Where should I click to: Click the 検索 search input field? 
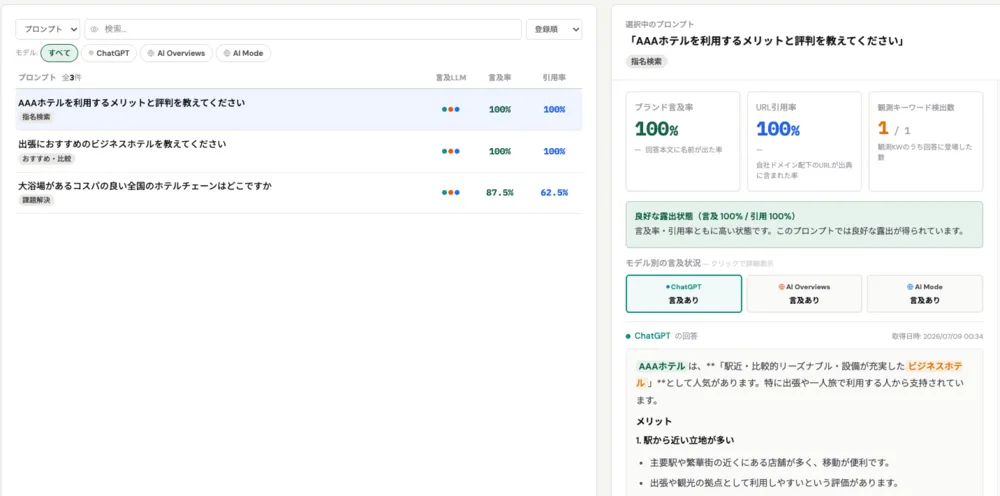pos(303,29)
